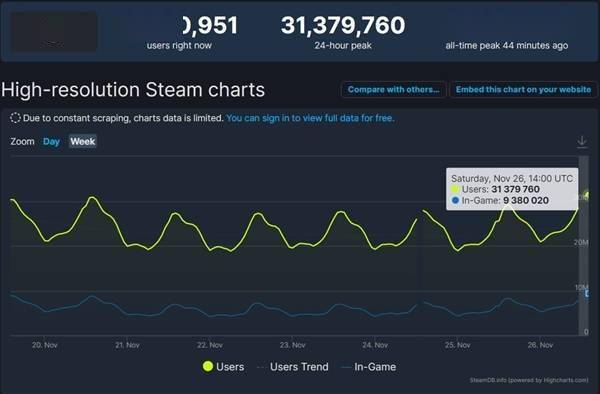Click the 23. Nov date label on axis
The image size is (600, 394).
coord(293,345)
